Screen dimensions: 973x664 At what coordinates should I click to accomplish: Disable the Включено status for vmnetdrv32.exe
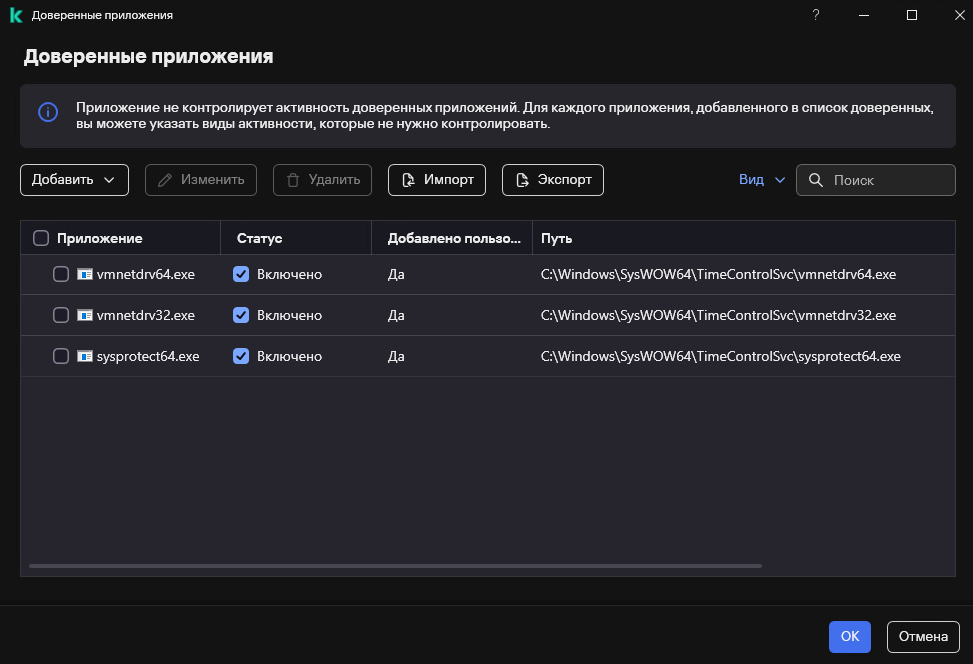(241, 315)
